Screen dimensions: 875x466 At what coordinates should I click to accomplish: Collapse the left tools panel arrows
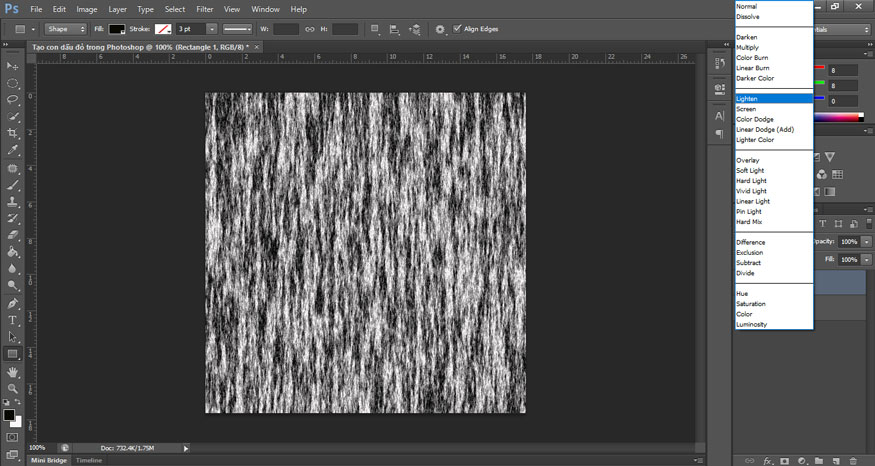(x=6, y=45)
